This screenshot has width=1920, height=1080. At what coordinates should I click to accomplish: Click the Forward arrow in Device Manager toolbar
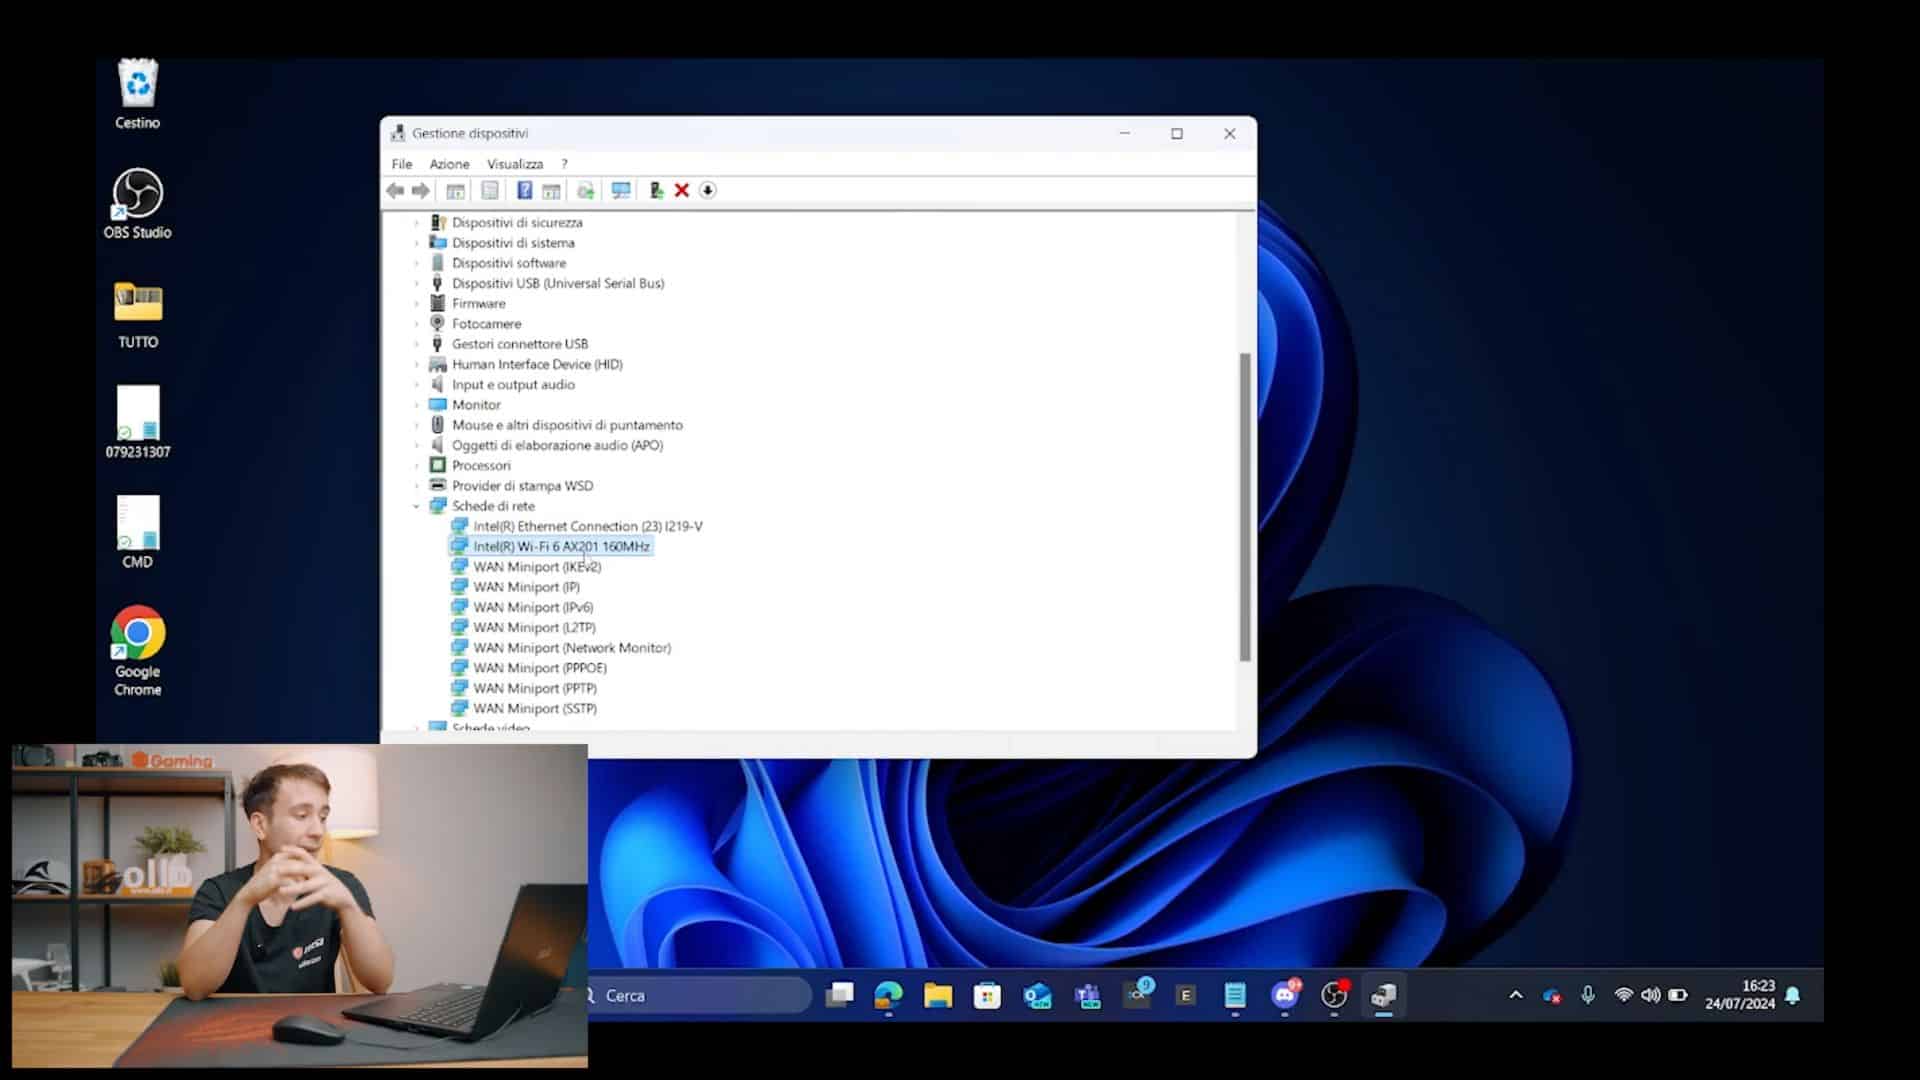421,190
